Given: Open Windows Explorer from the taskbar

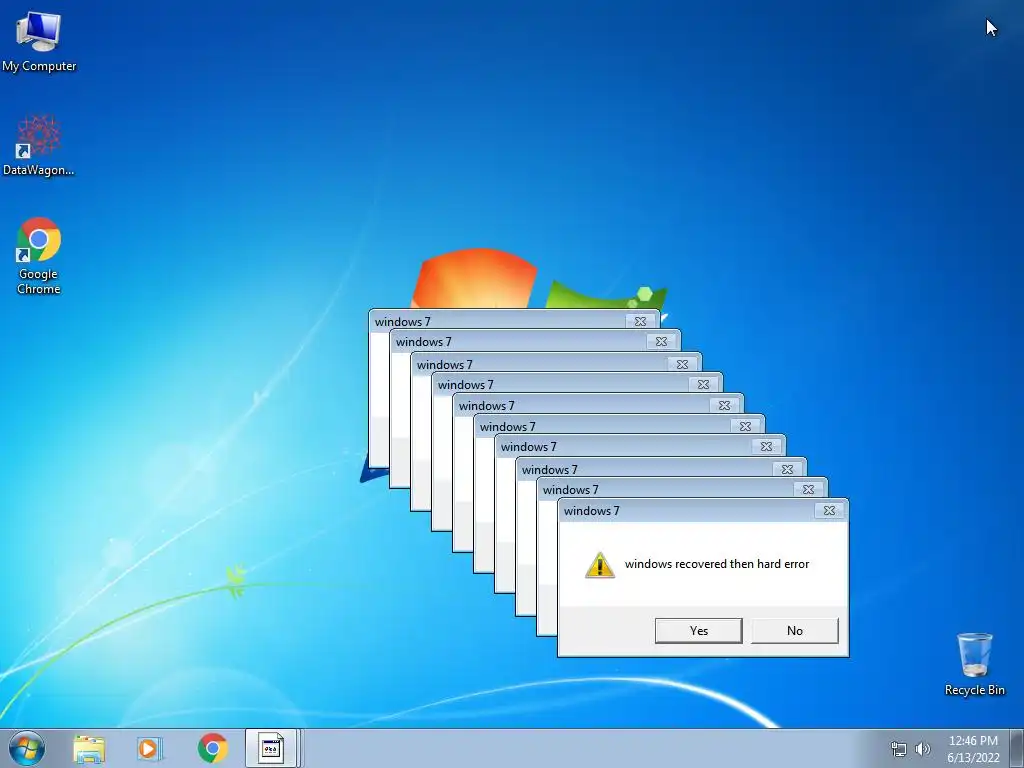Looking at the screenshot, I should coord(89,748).
